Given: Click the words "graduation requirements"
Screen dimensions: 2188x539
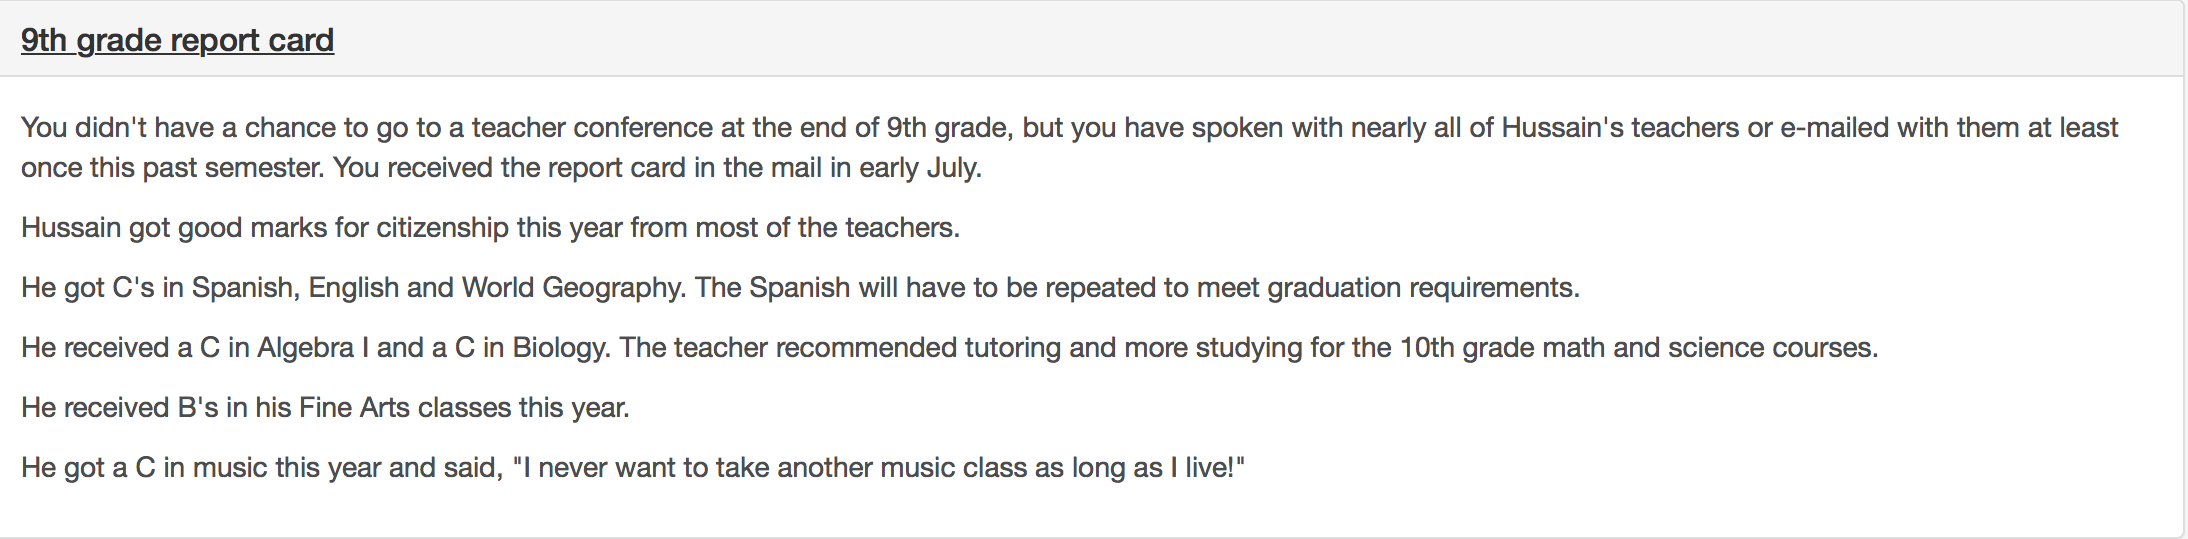Looking at the screenshot, I should pos(1423,288).
